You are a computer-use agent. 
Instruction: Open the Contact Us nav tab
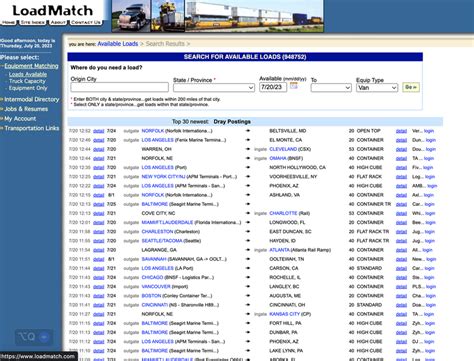pyautogui.click(x=86, y=22)
